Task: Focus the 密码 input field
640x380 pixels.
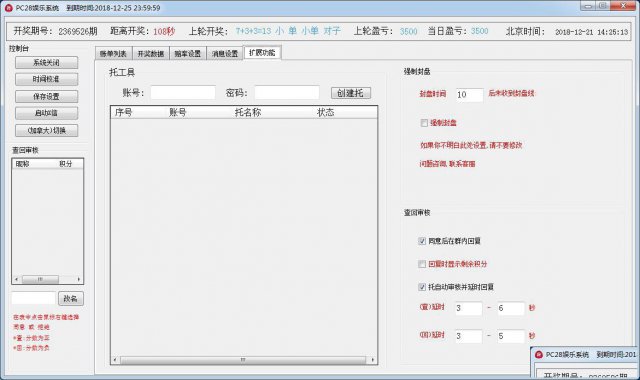Action: [x=287, y=93]
